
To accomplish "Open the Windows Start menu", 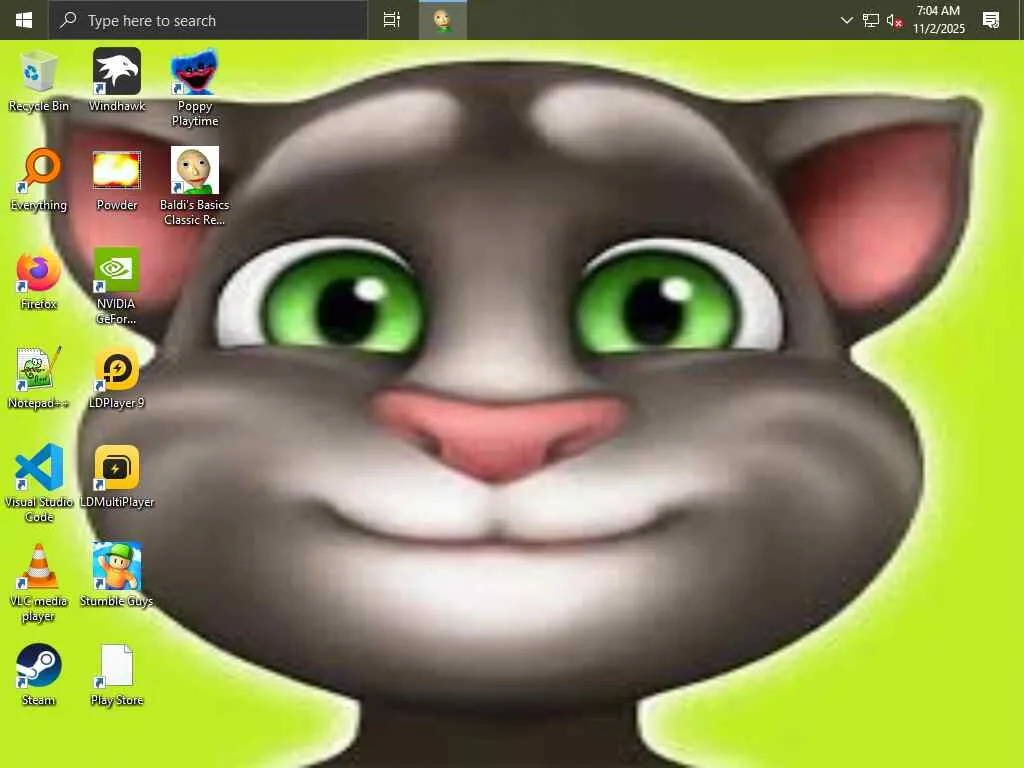I will tap(24, 20).
